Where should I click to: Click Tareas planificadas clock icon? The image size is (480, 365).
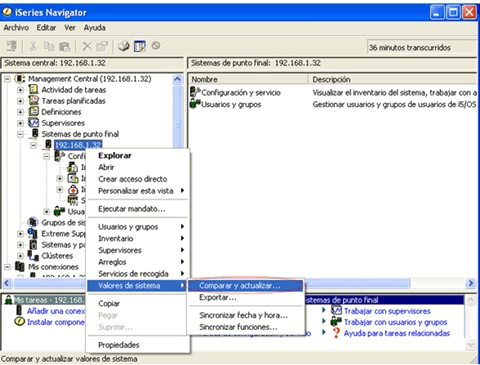click(x=33, y=101)
